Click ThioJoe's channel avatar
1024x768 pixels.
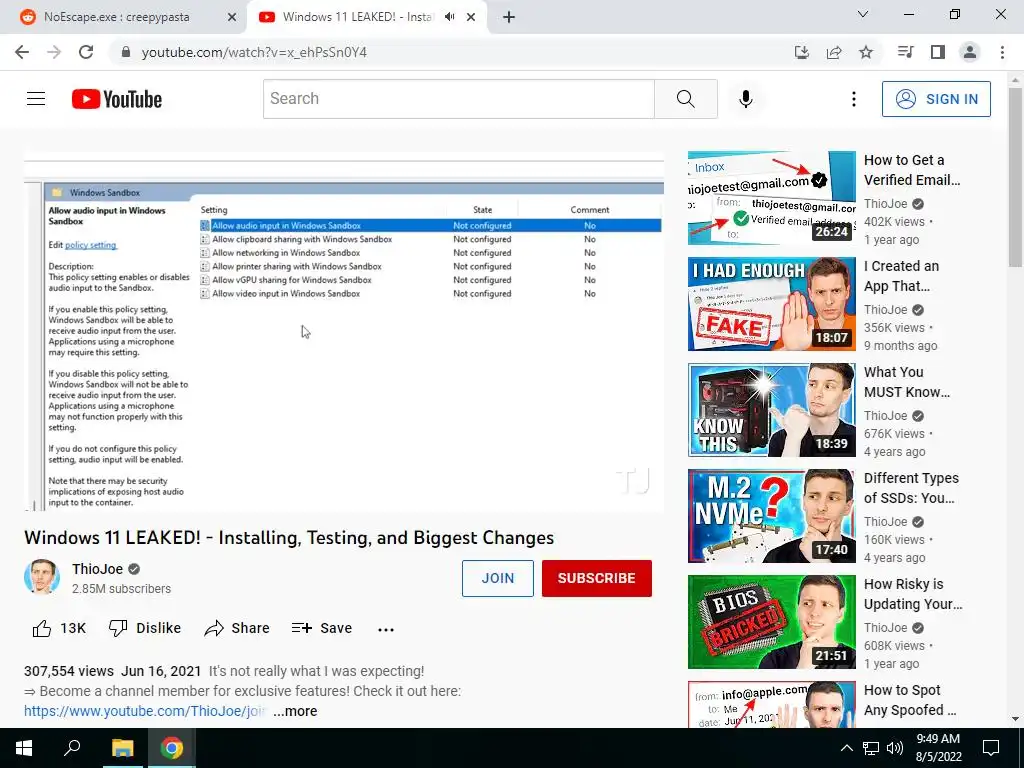[x=42, y=577]
